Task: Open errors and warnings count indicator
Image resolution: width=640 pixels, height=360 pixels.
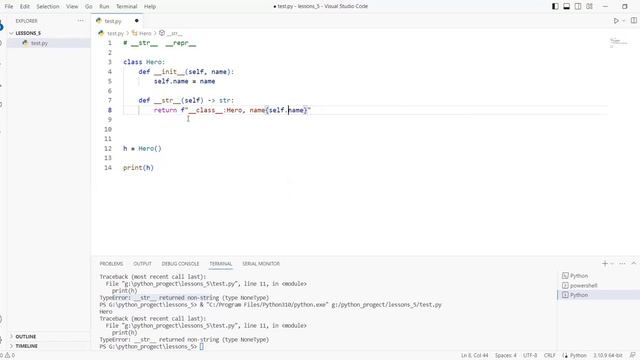Action: click(x=8, y=356)
